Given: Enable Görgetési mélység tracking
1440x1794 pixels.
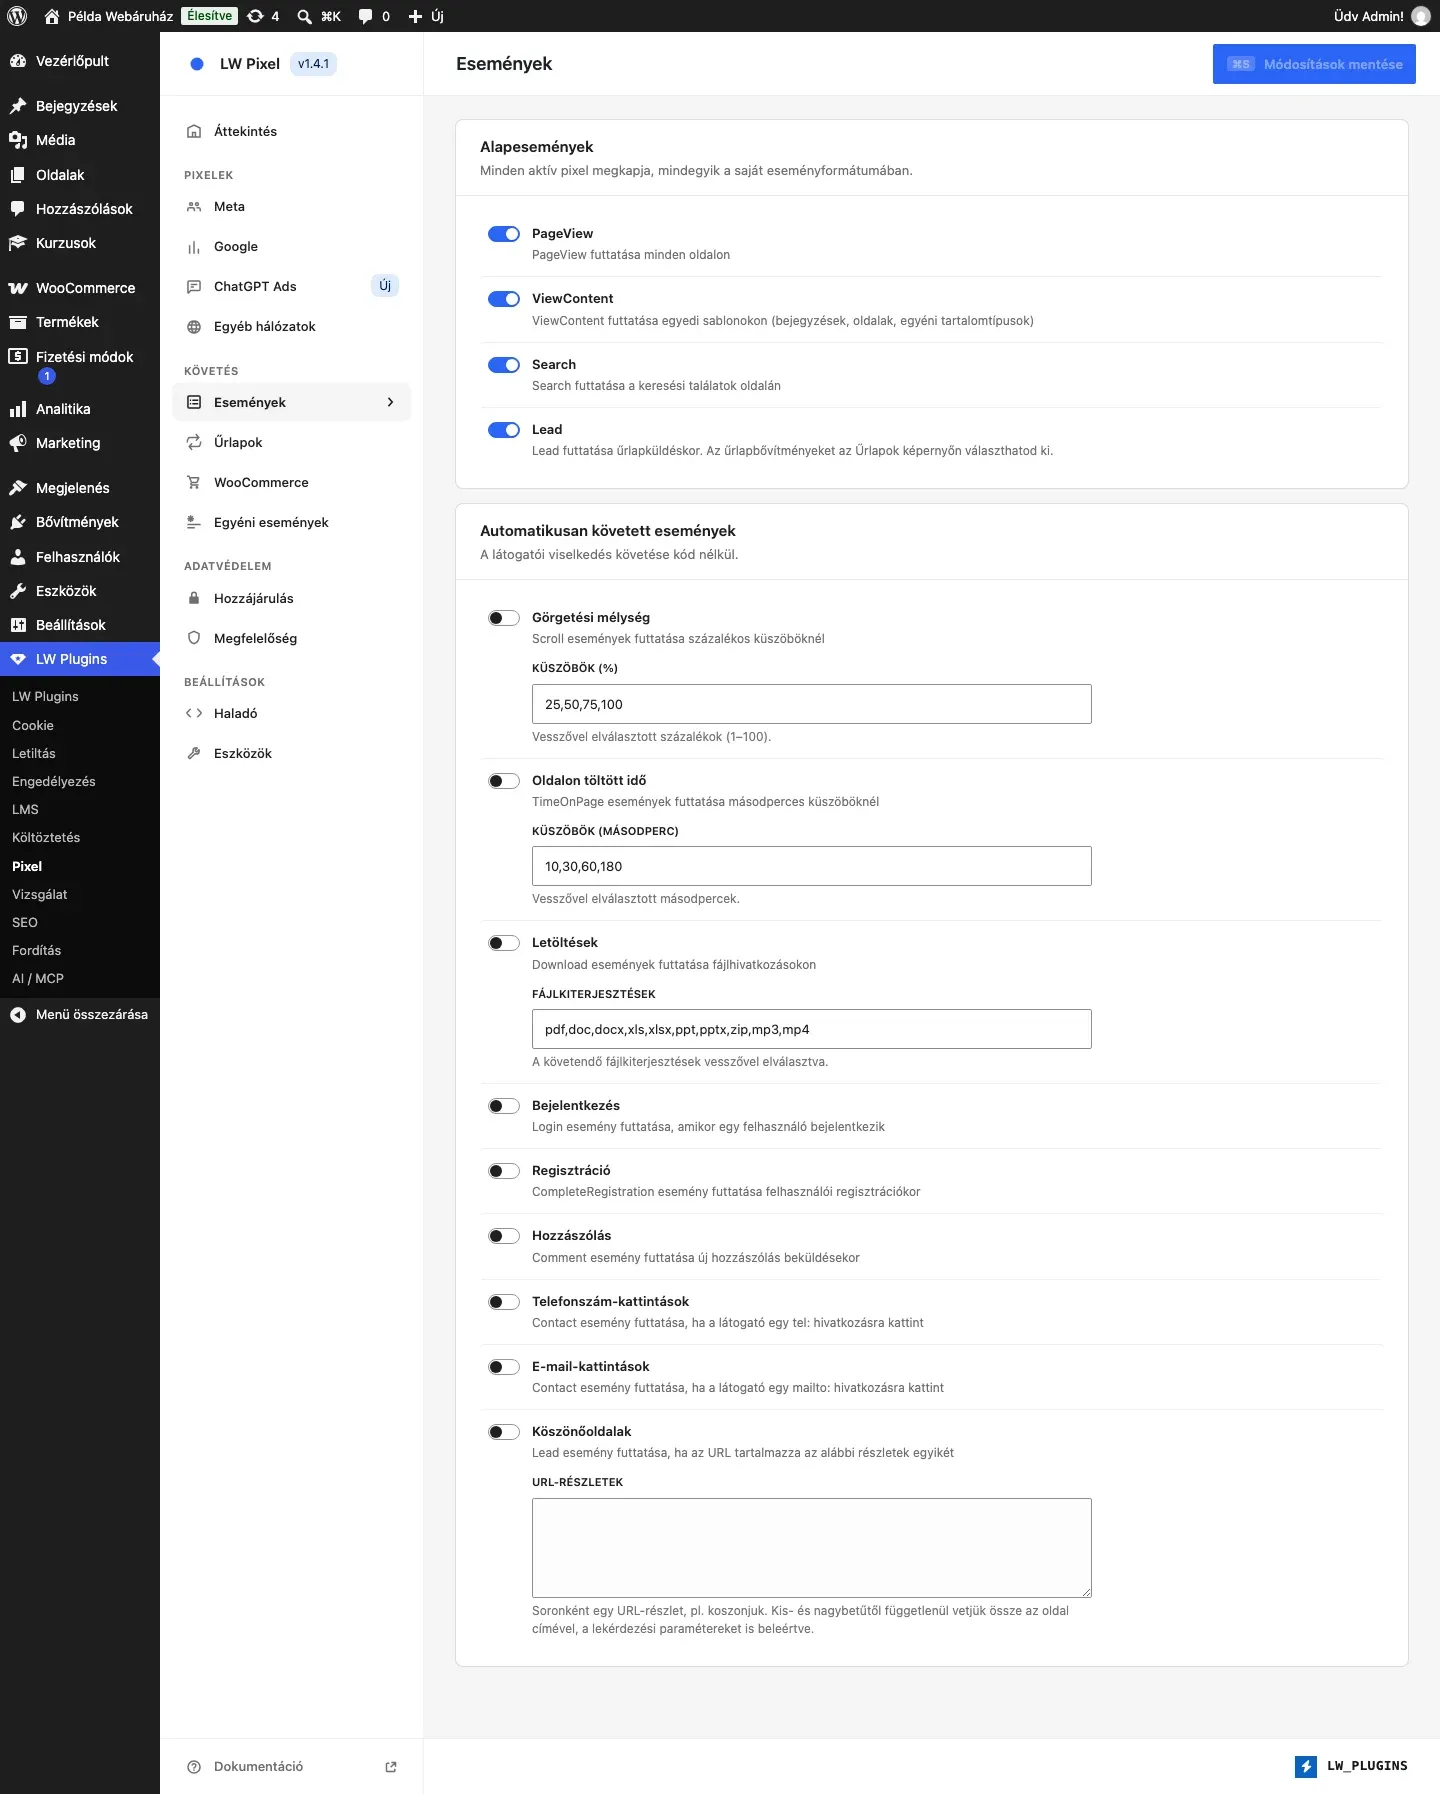Looking at the screenshot, I should [504, 618].
